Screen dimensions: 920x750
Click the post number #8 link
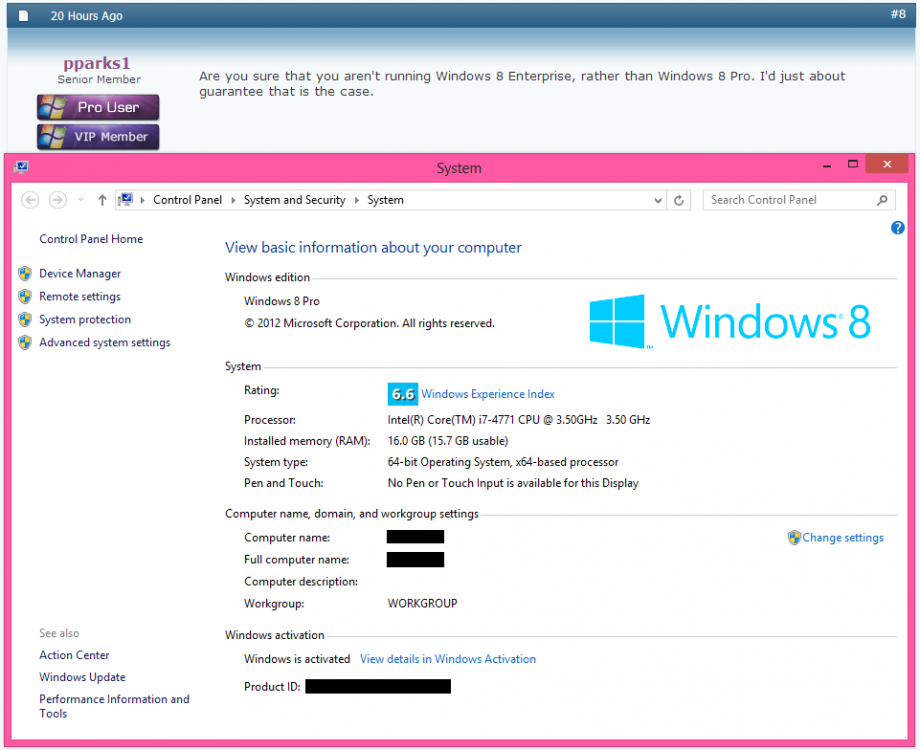(x=898, y=14)
